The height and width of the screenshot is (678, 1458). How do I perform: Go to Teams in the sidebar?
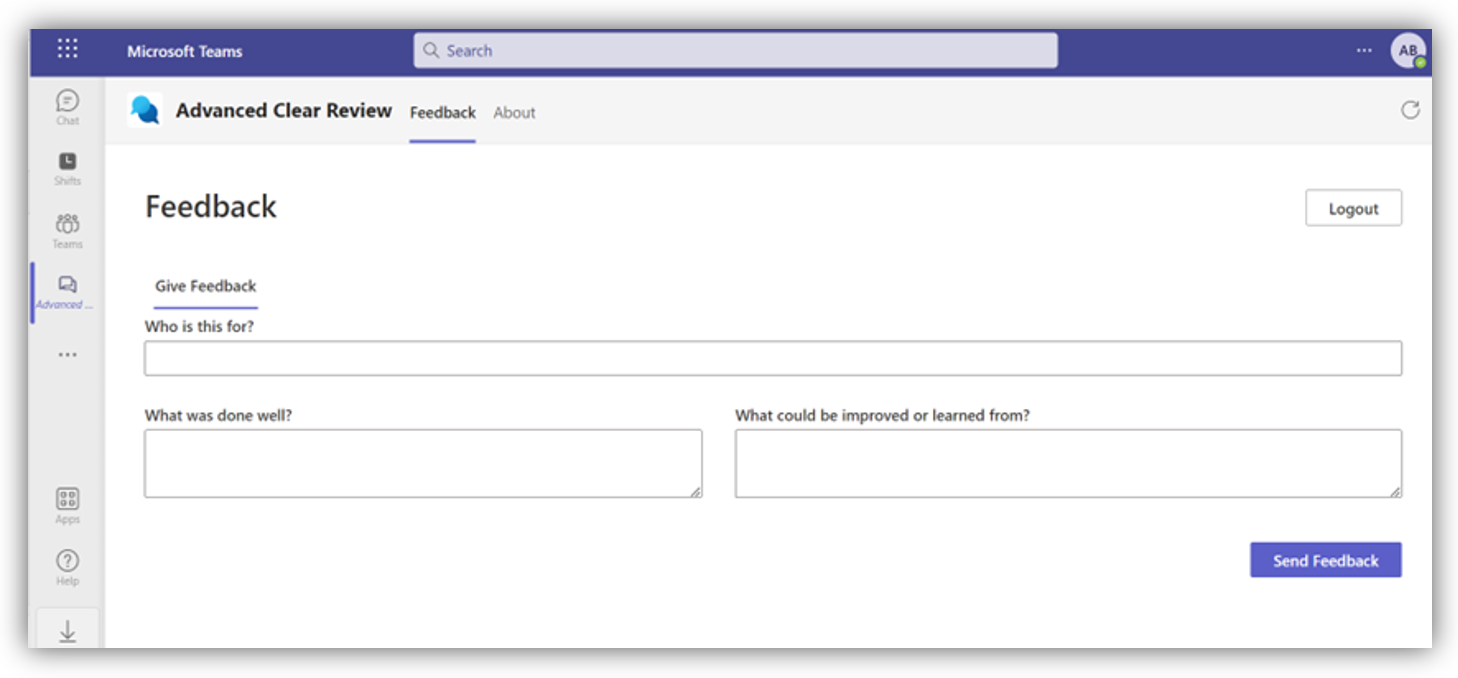[67, 228]
